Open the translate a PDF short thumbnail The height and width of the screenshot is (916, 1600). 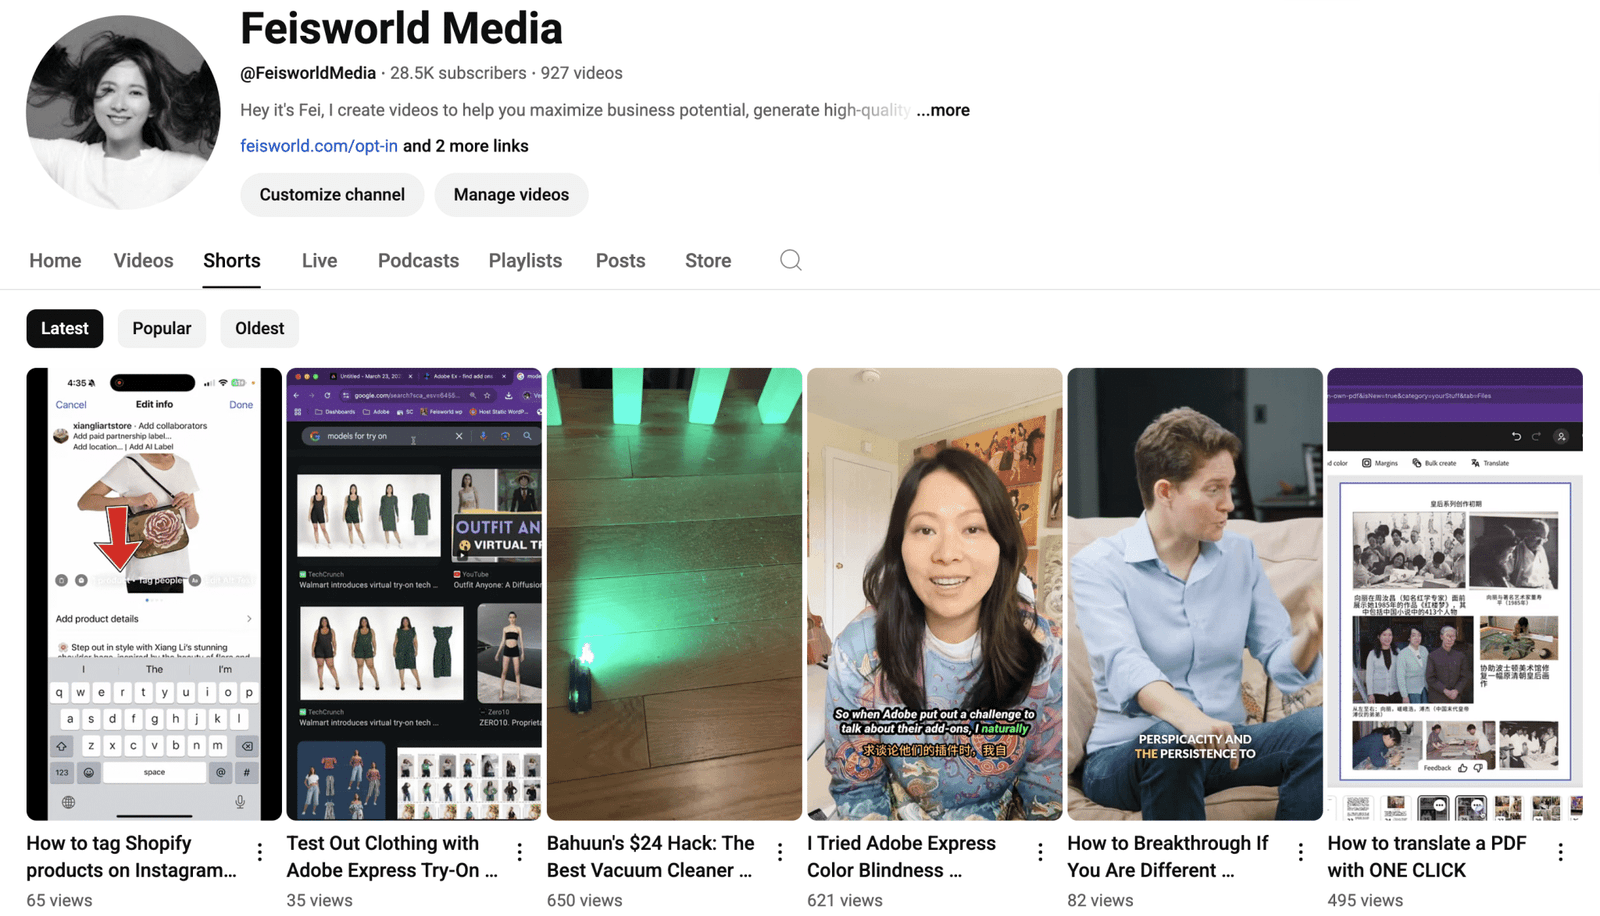point(1454,594)
